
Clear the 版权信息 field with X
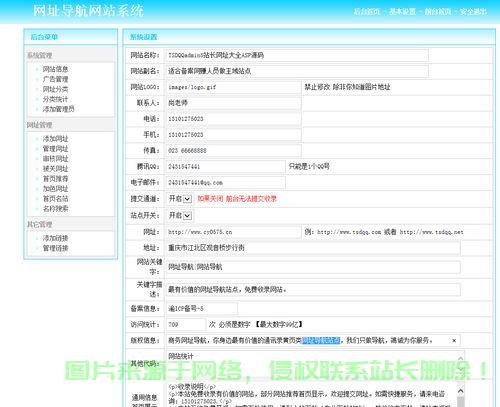click(x=454, y=340)
